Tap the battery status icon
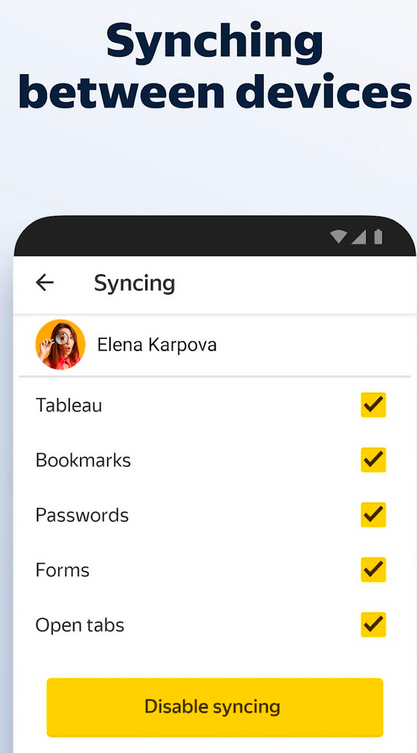The image size is (417, 753). pyautogui.click(x=378, y=237)
